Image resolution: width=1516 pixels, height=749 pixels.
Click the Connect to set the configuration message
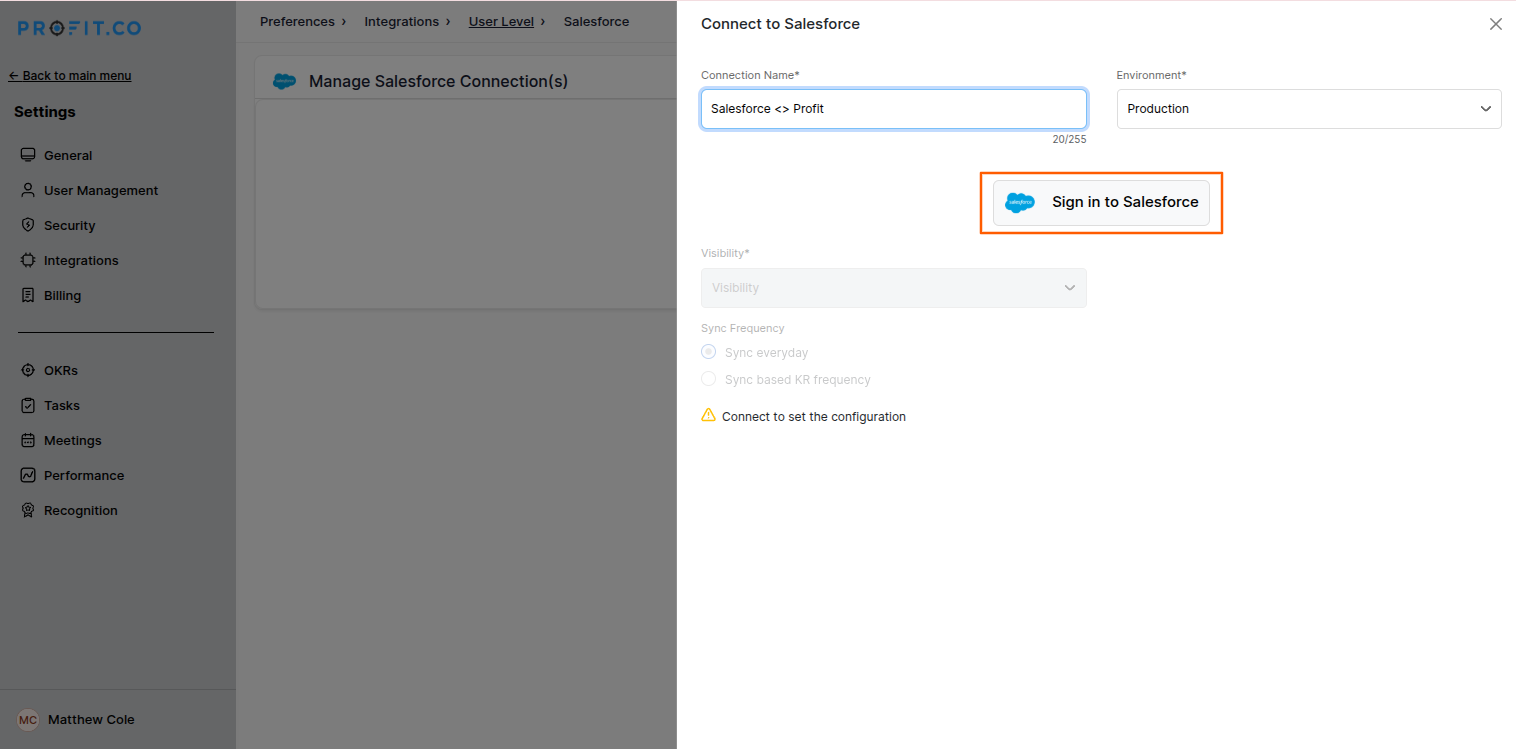pos(814,417)
